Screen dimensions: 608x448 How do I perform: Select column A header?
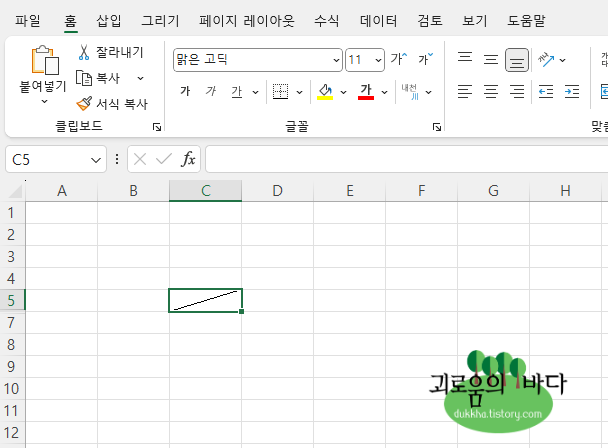pyautogui.click(x=62, y=191)
